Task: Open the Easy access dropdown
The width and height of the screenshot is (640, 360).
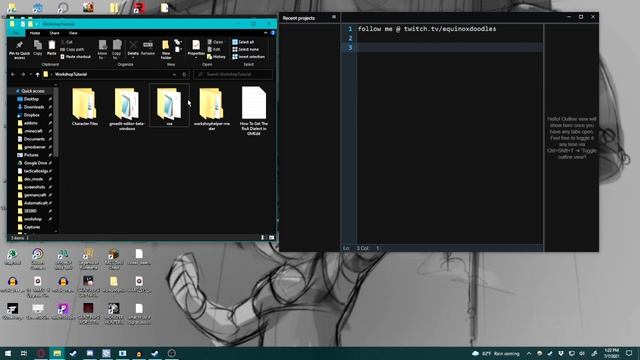Action: click(x=178, y=49)
